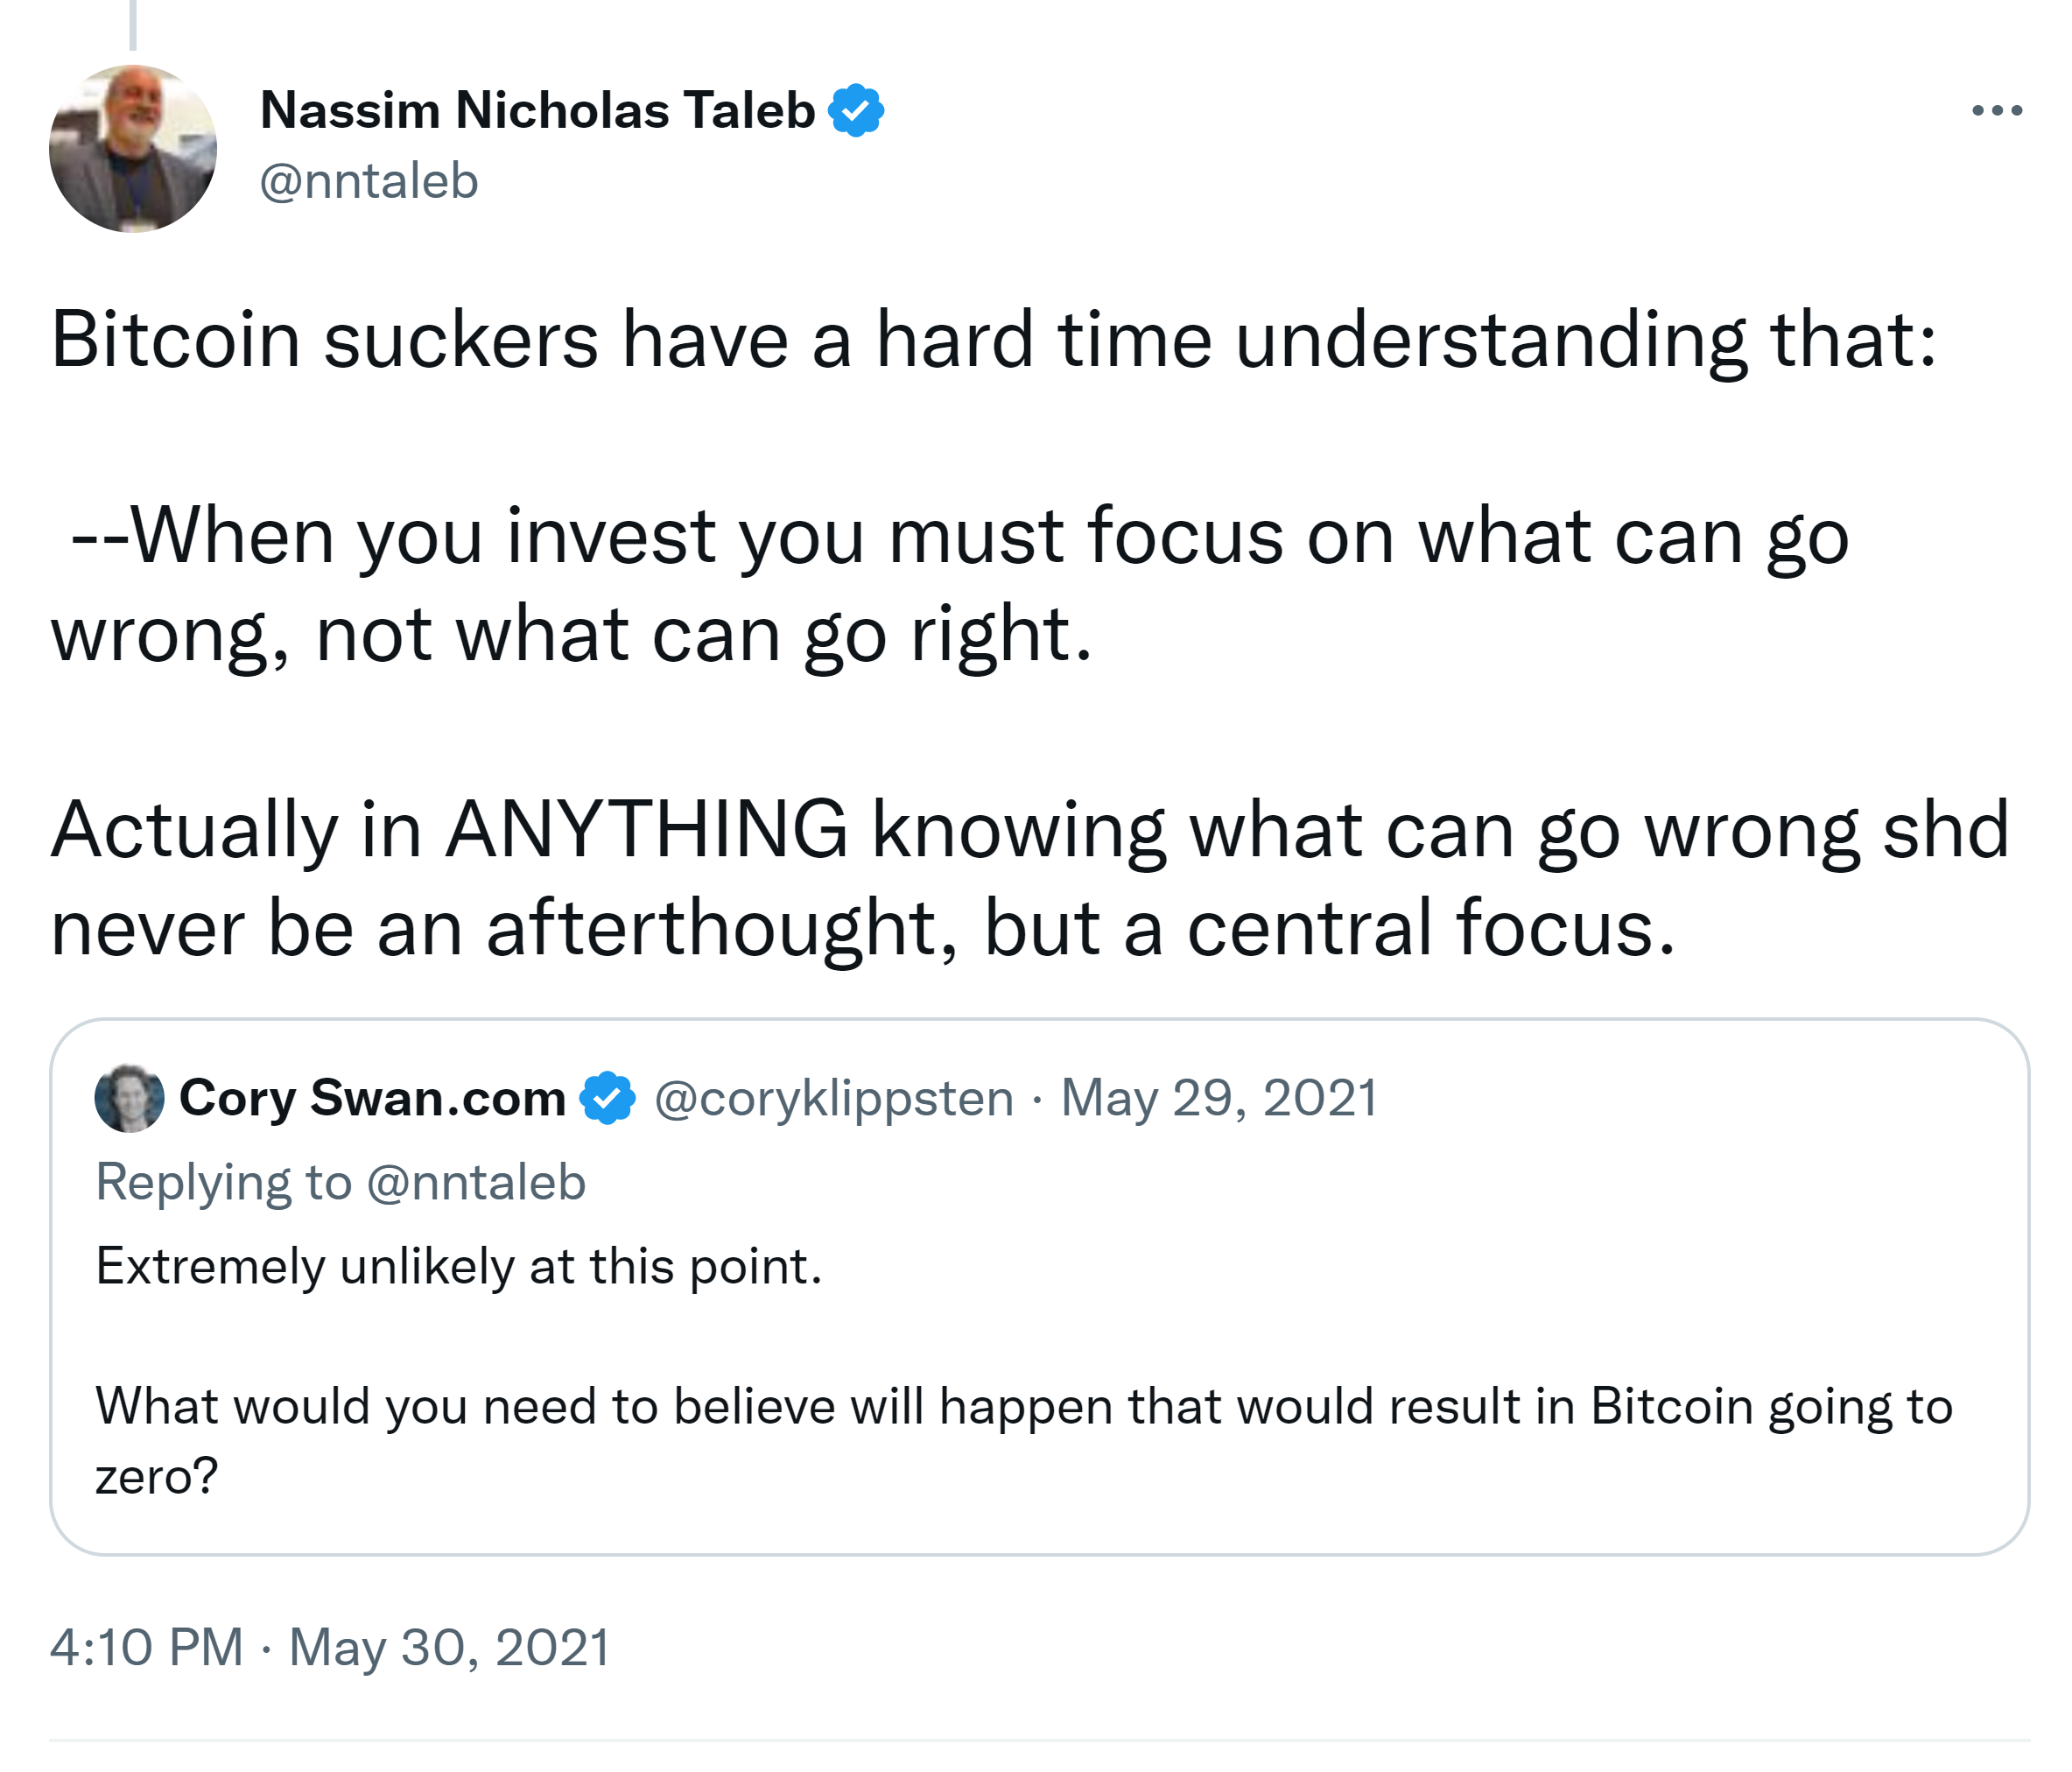Open the 4:10 PM · May 30, 2021 timestamp
The width and height of the screenshot is (2072, 1772).
[330, 1647]
